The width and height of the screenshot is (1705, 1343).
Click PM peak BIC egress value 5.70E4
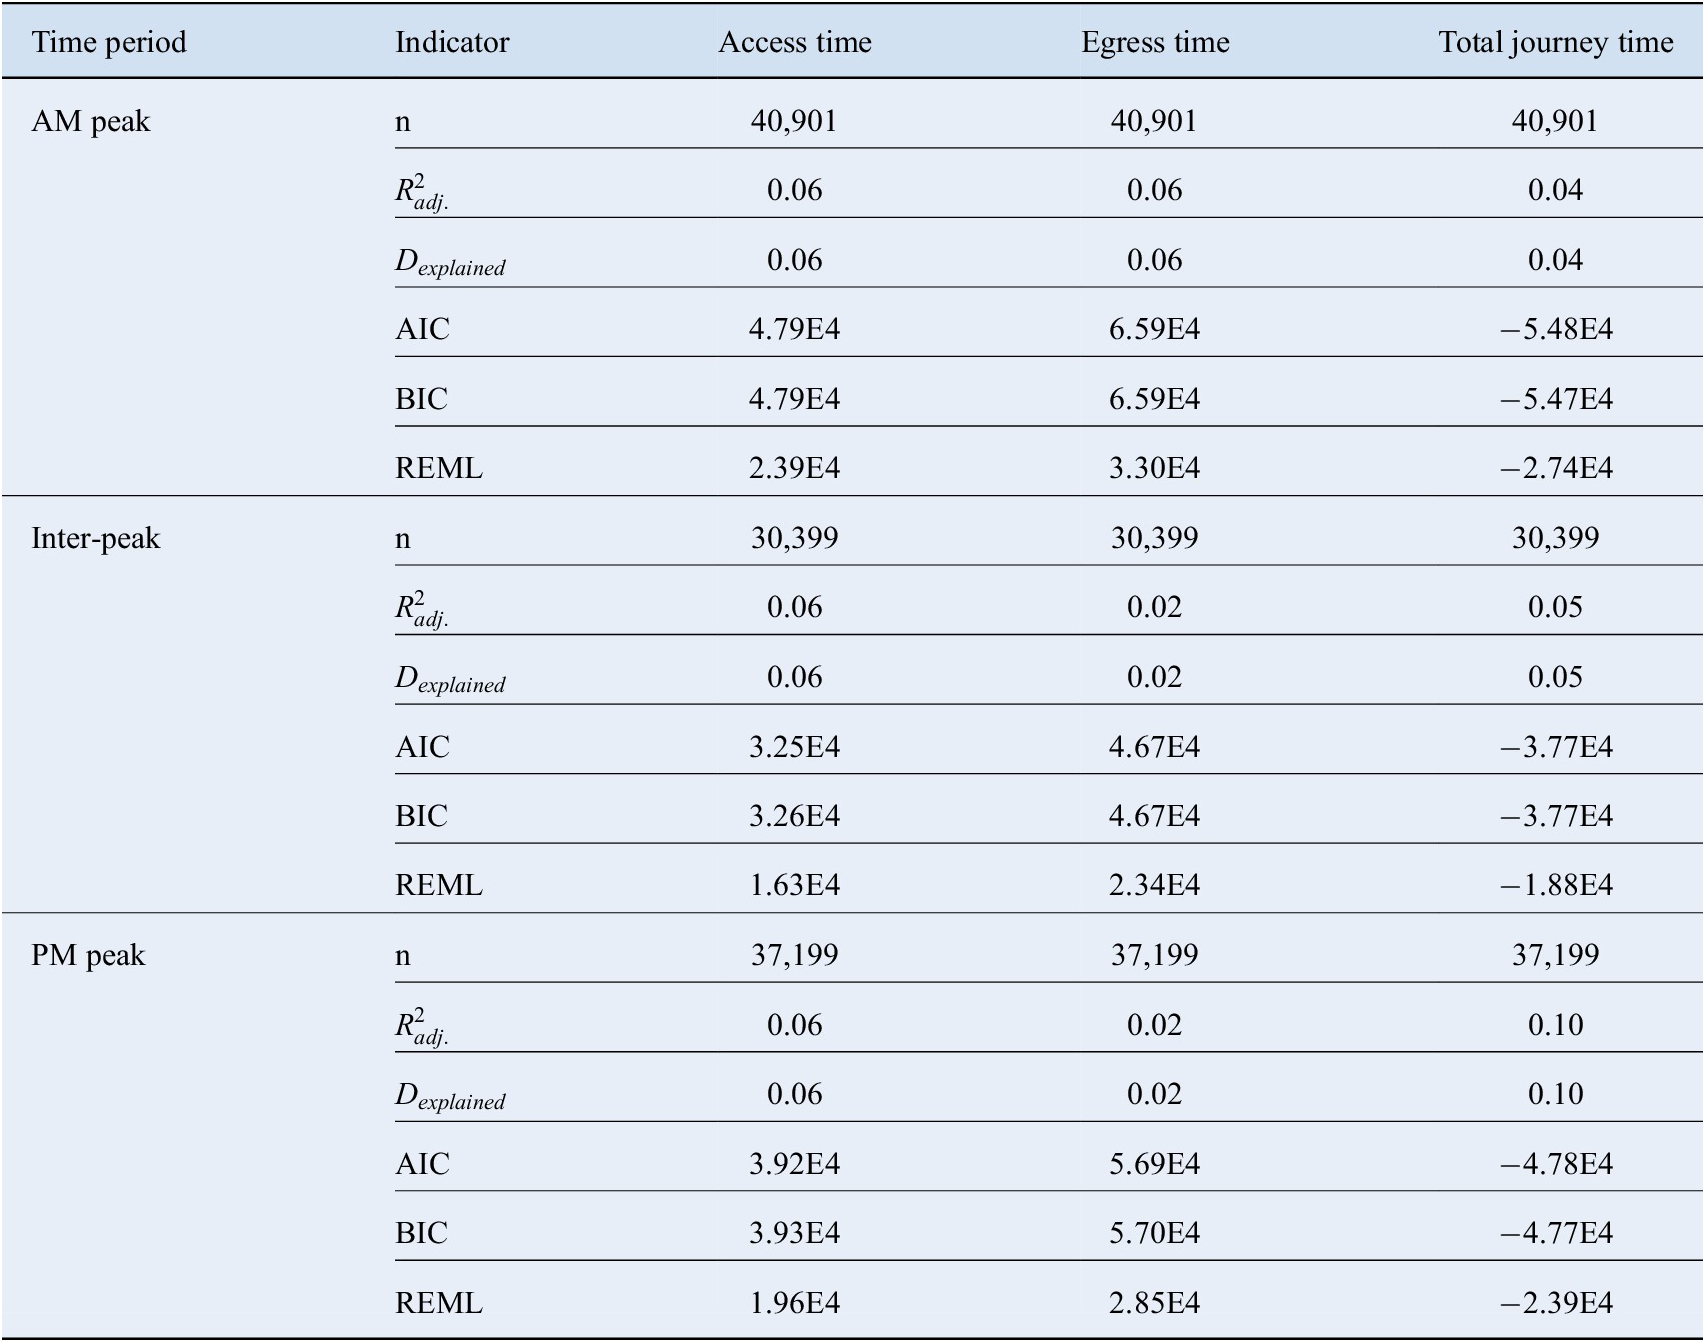(x=1155, y=1234)
